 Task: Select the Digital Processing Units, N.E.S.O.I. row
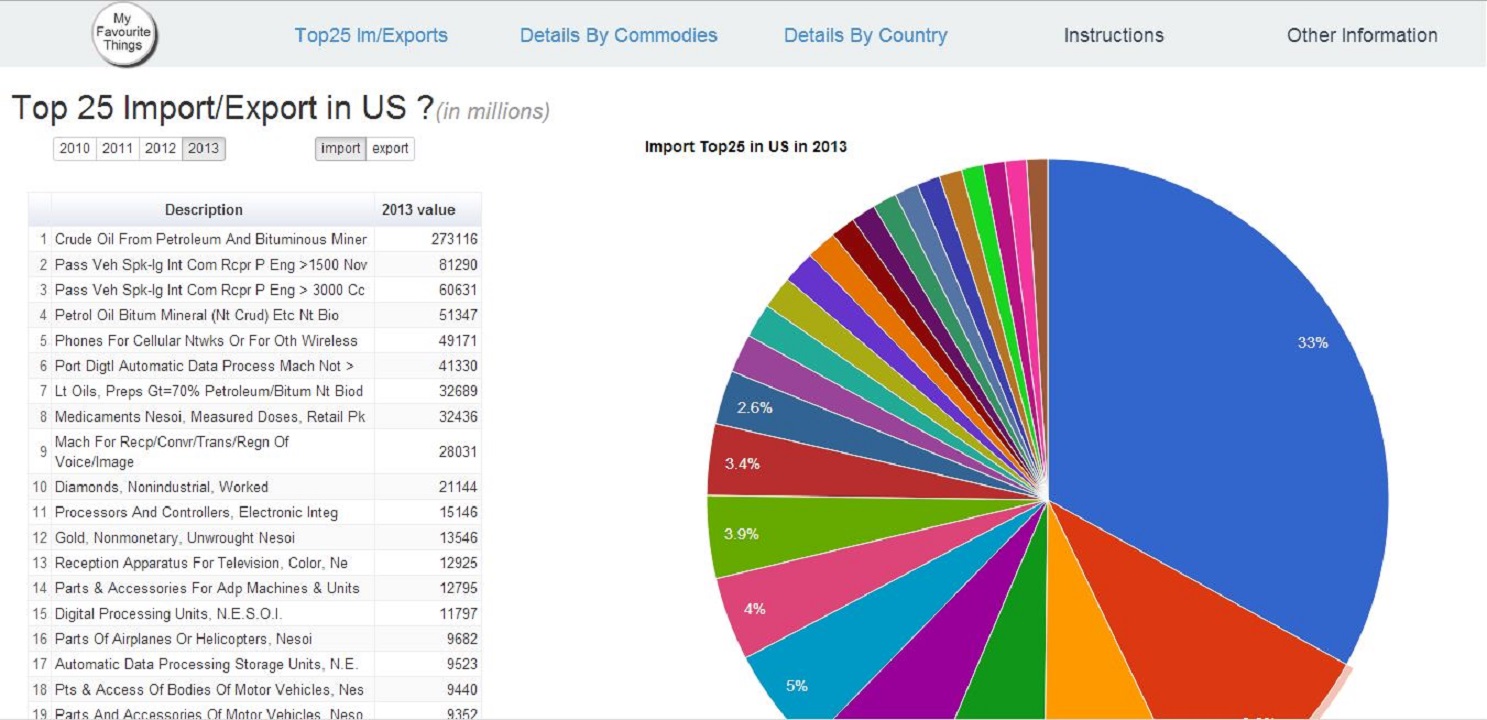click(x=213, y=614)
